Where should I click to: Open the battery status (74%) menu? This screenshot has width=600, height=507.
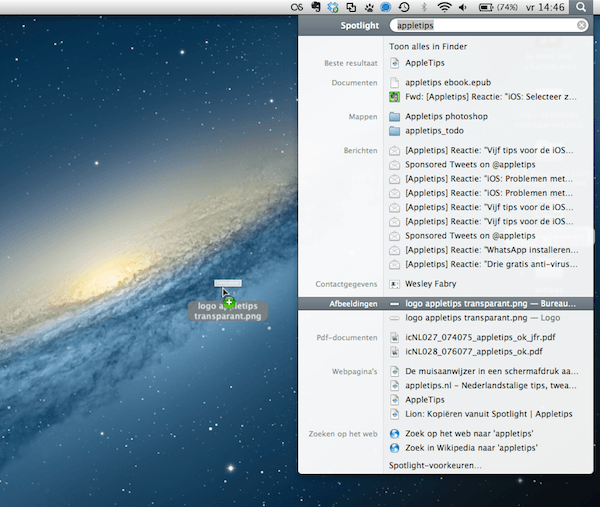pos(498,7)
